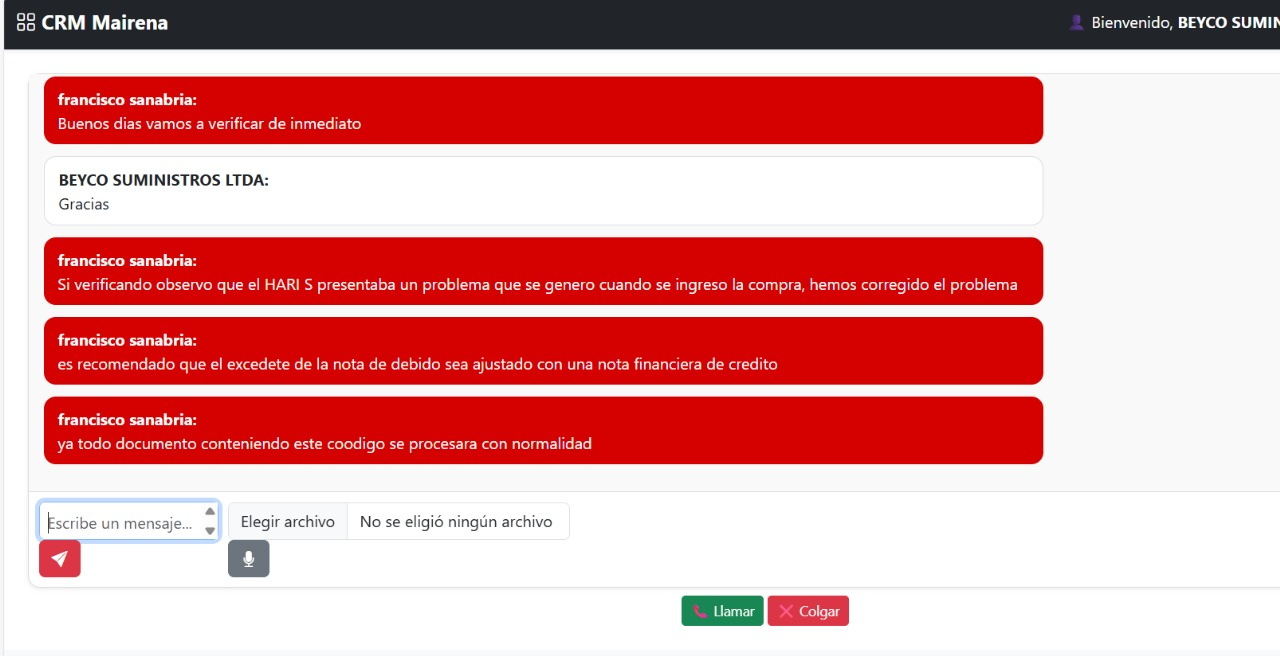Screen dimensions: 1280x656
Task: Click the user avatar icon beside Bienvenido
Action: coord(1076,22)
